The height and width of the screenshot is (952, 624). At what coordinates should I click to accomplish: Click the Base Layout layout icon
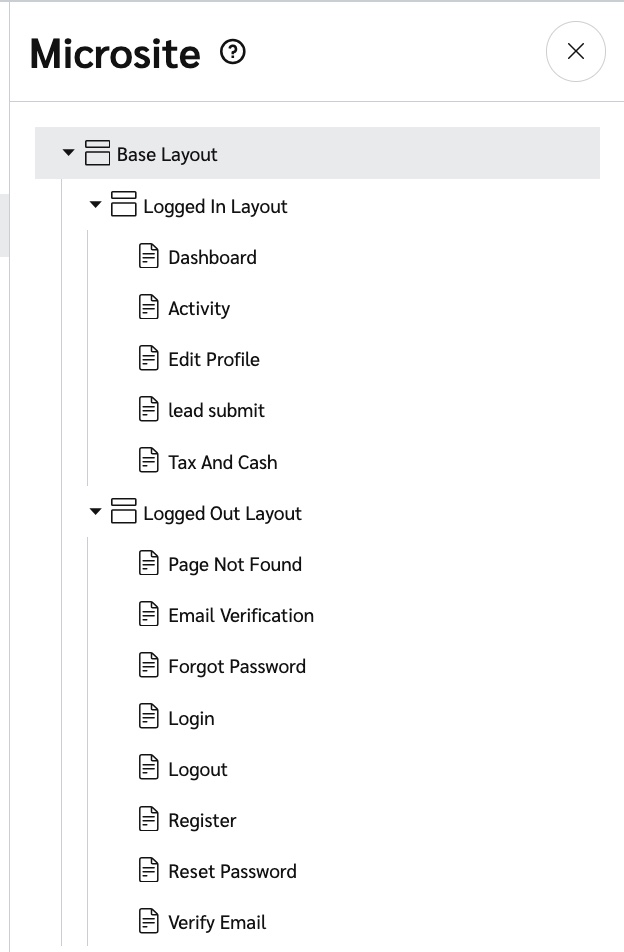pyautogui.click(x=97, y=154)
